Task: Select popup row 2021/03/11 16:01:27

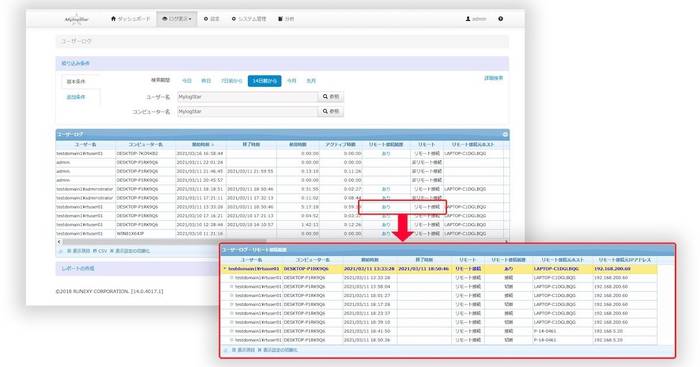Action: pyautogui.click(x=439, y=296)
